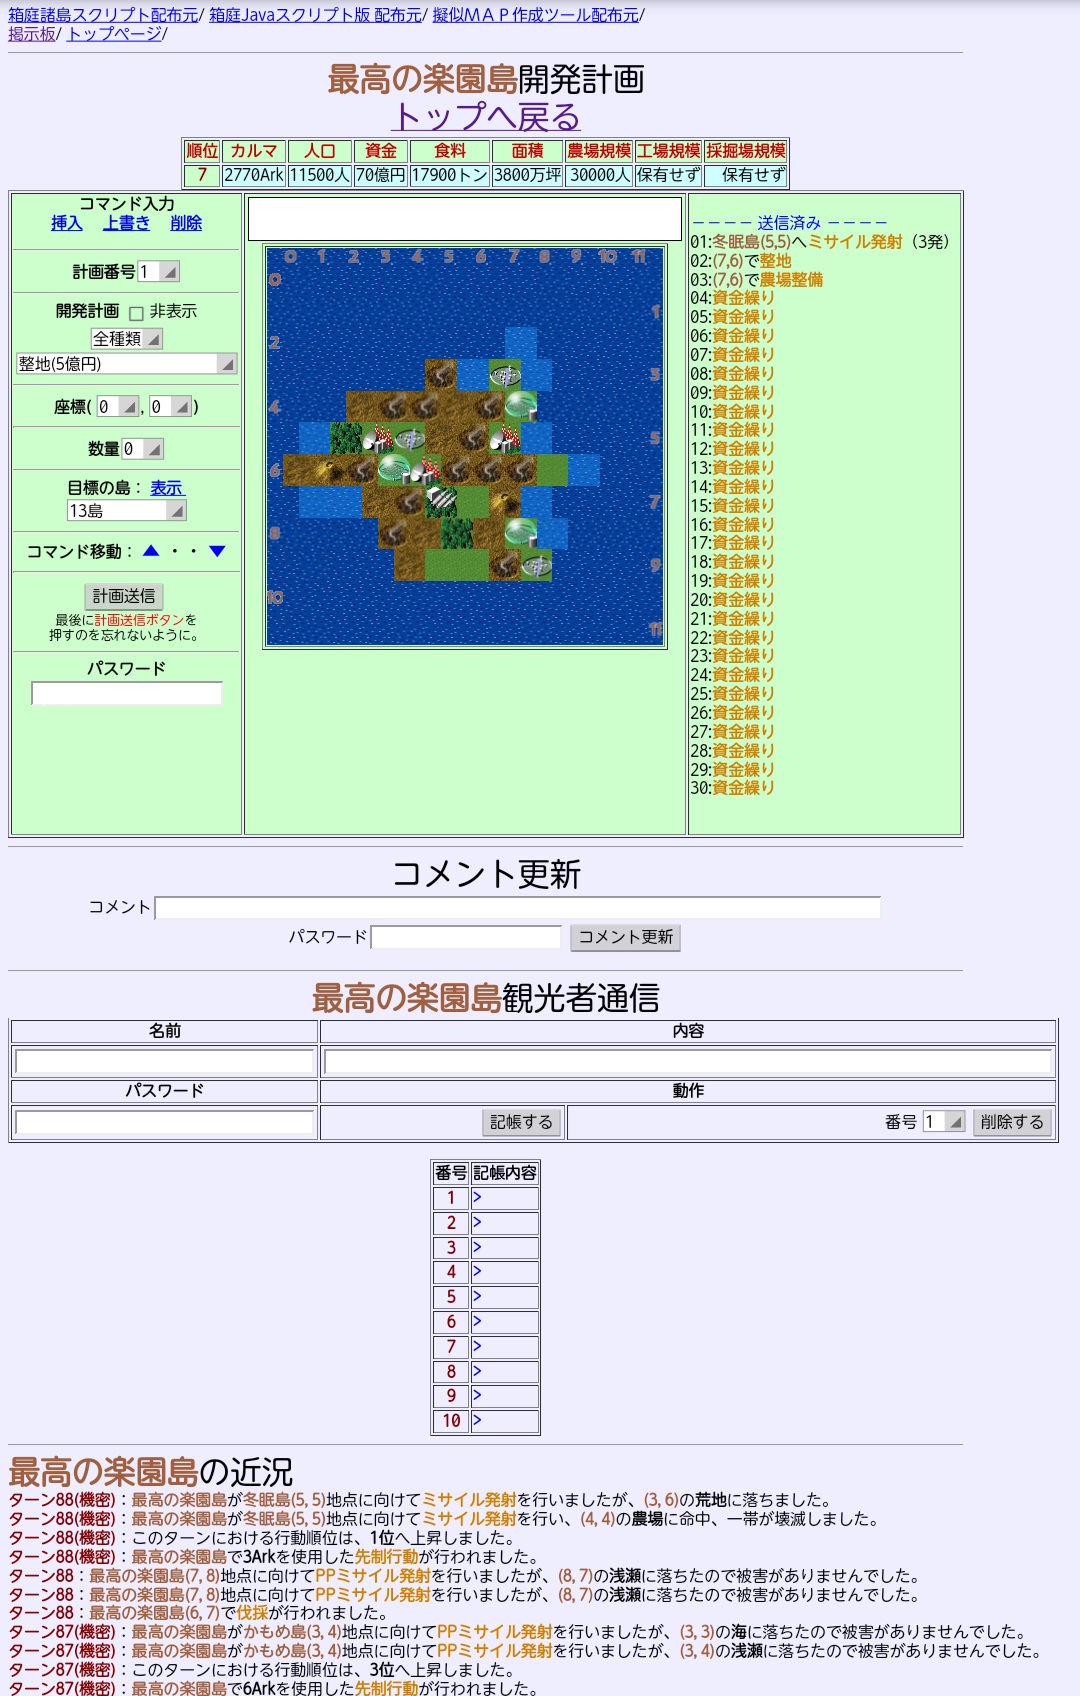Click the トップへ戻る link

tap(486, 116)
